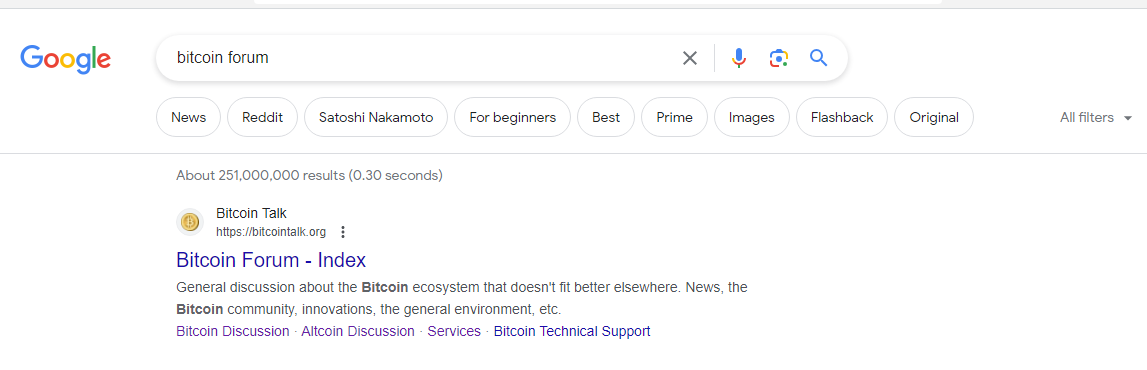Choose the For beginners filter chip
The width and height of the screenshot is (1147, 370).
513,117
